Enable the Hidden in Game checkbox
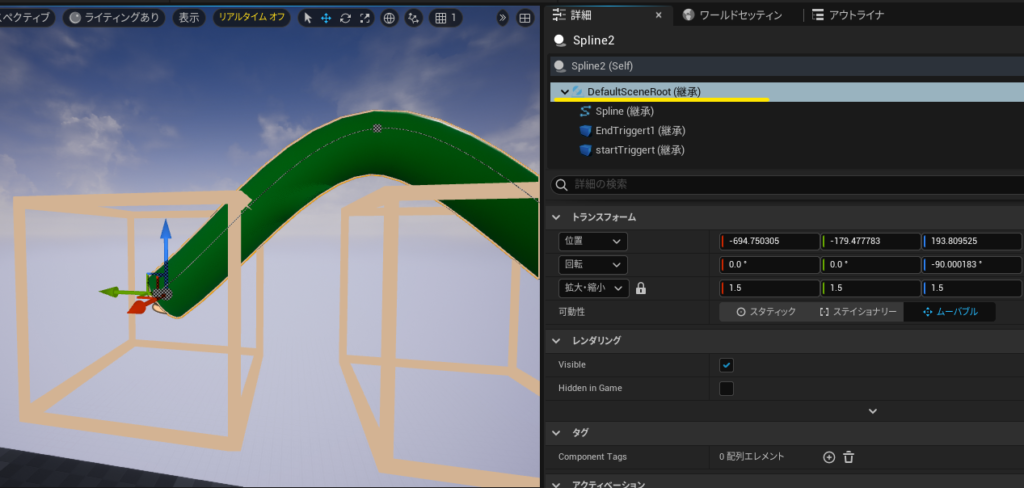 (727, 388)
